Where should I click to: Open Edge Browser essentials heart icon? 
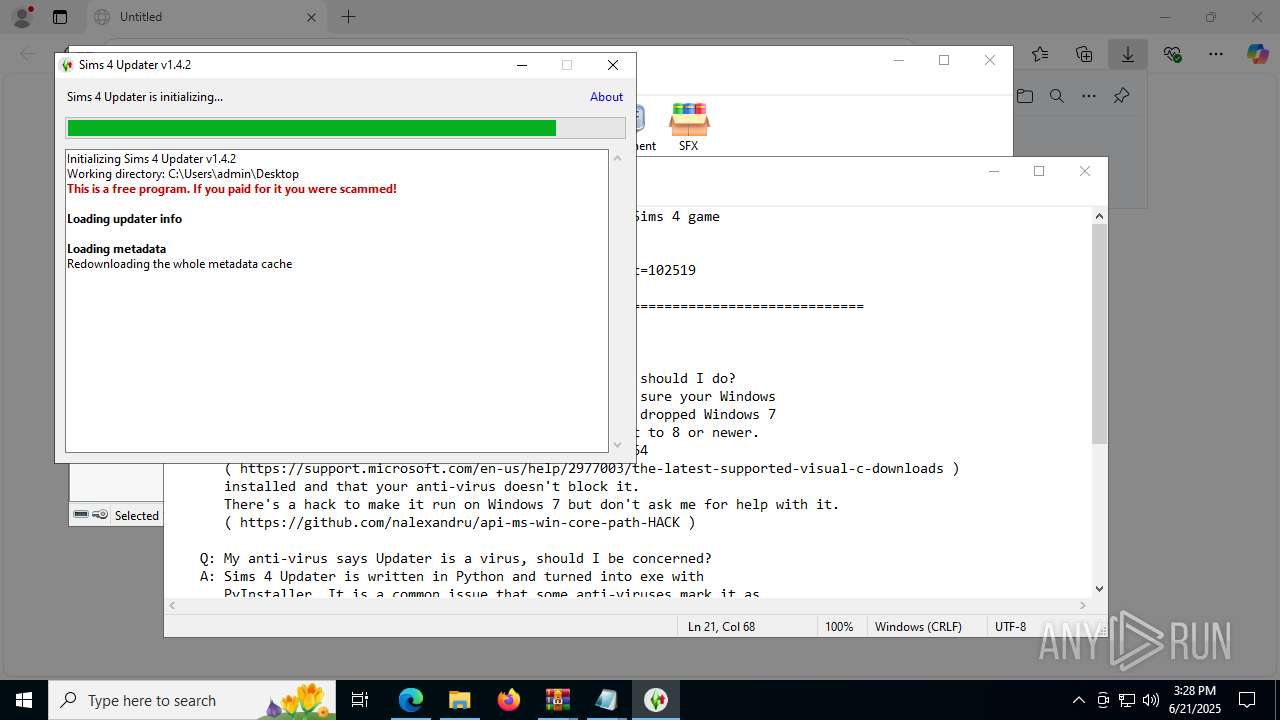pos(1172,54)
